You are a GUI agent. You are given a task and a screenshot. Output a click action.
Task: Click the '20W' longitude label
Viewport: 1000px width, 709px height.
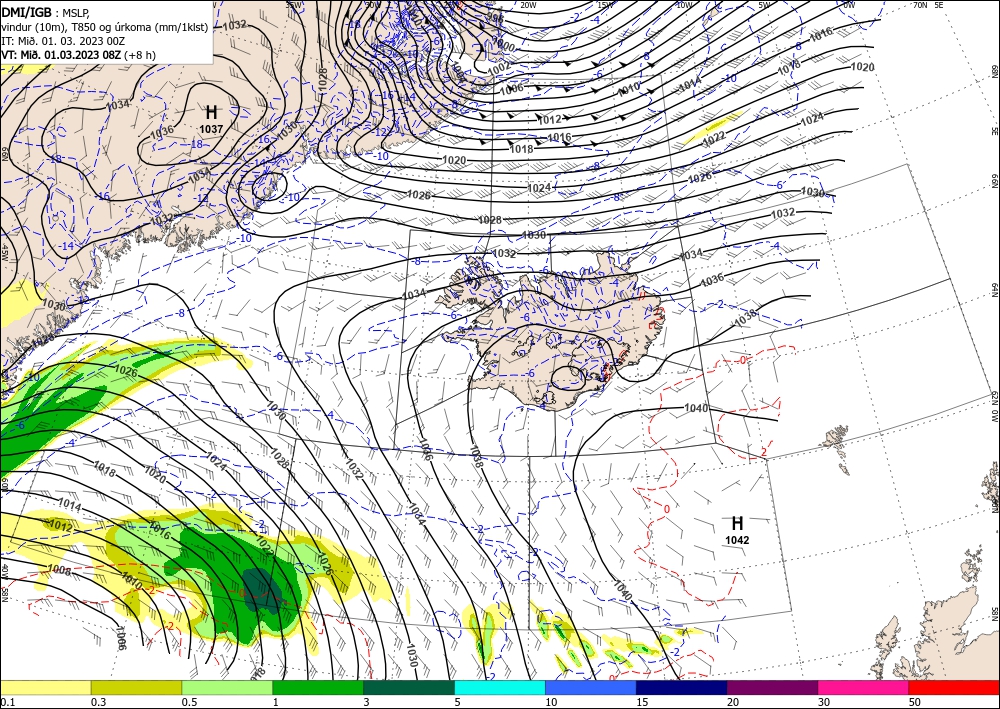527,5
